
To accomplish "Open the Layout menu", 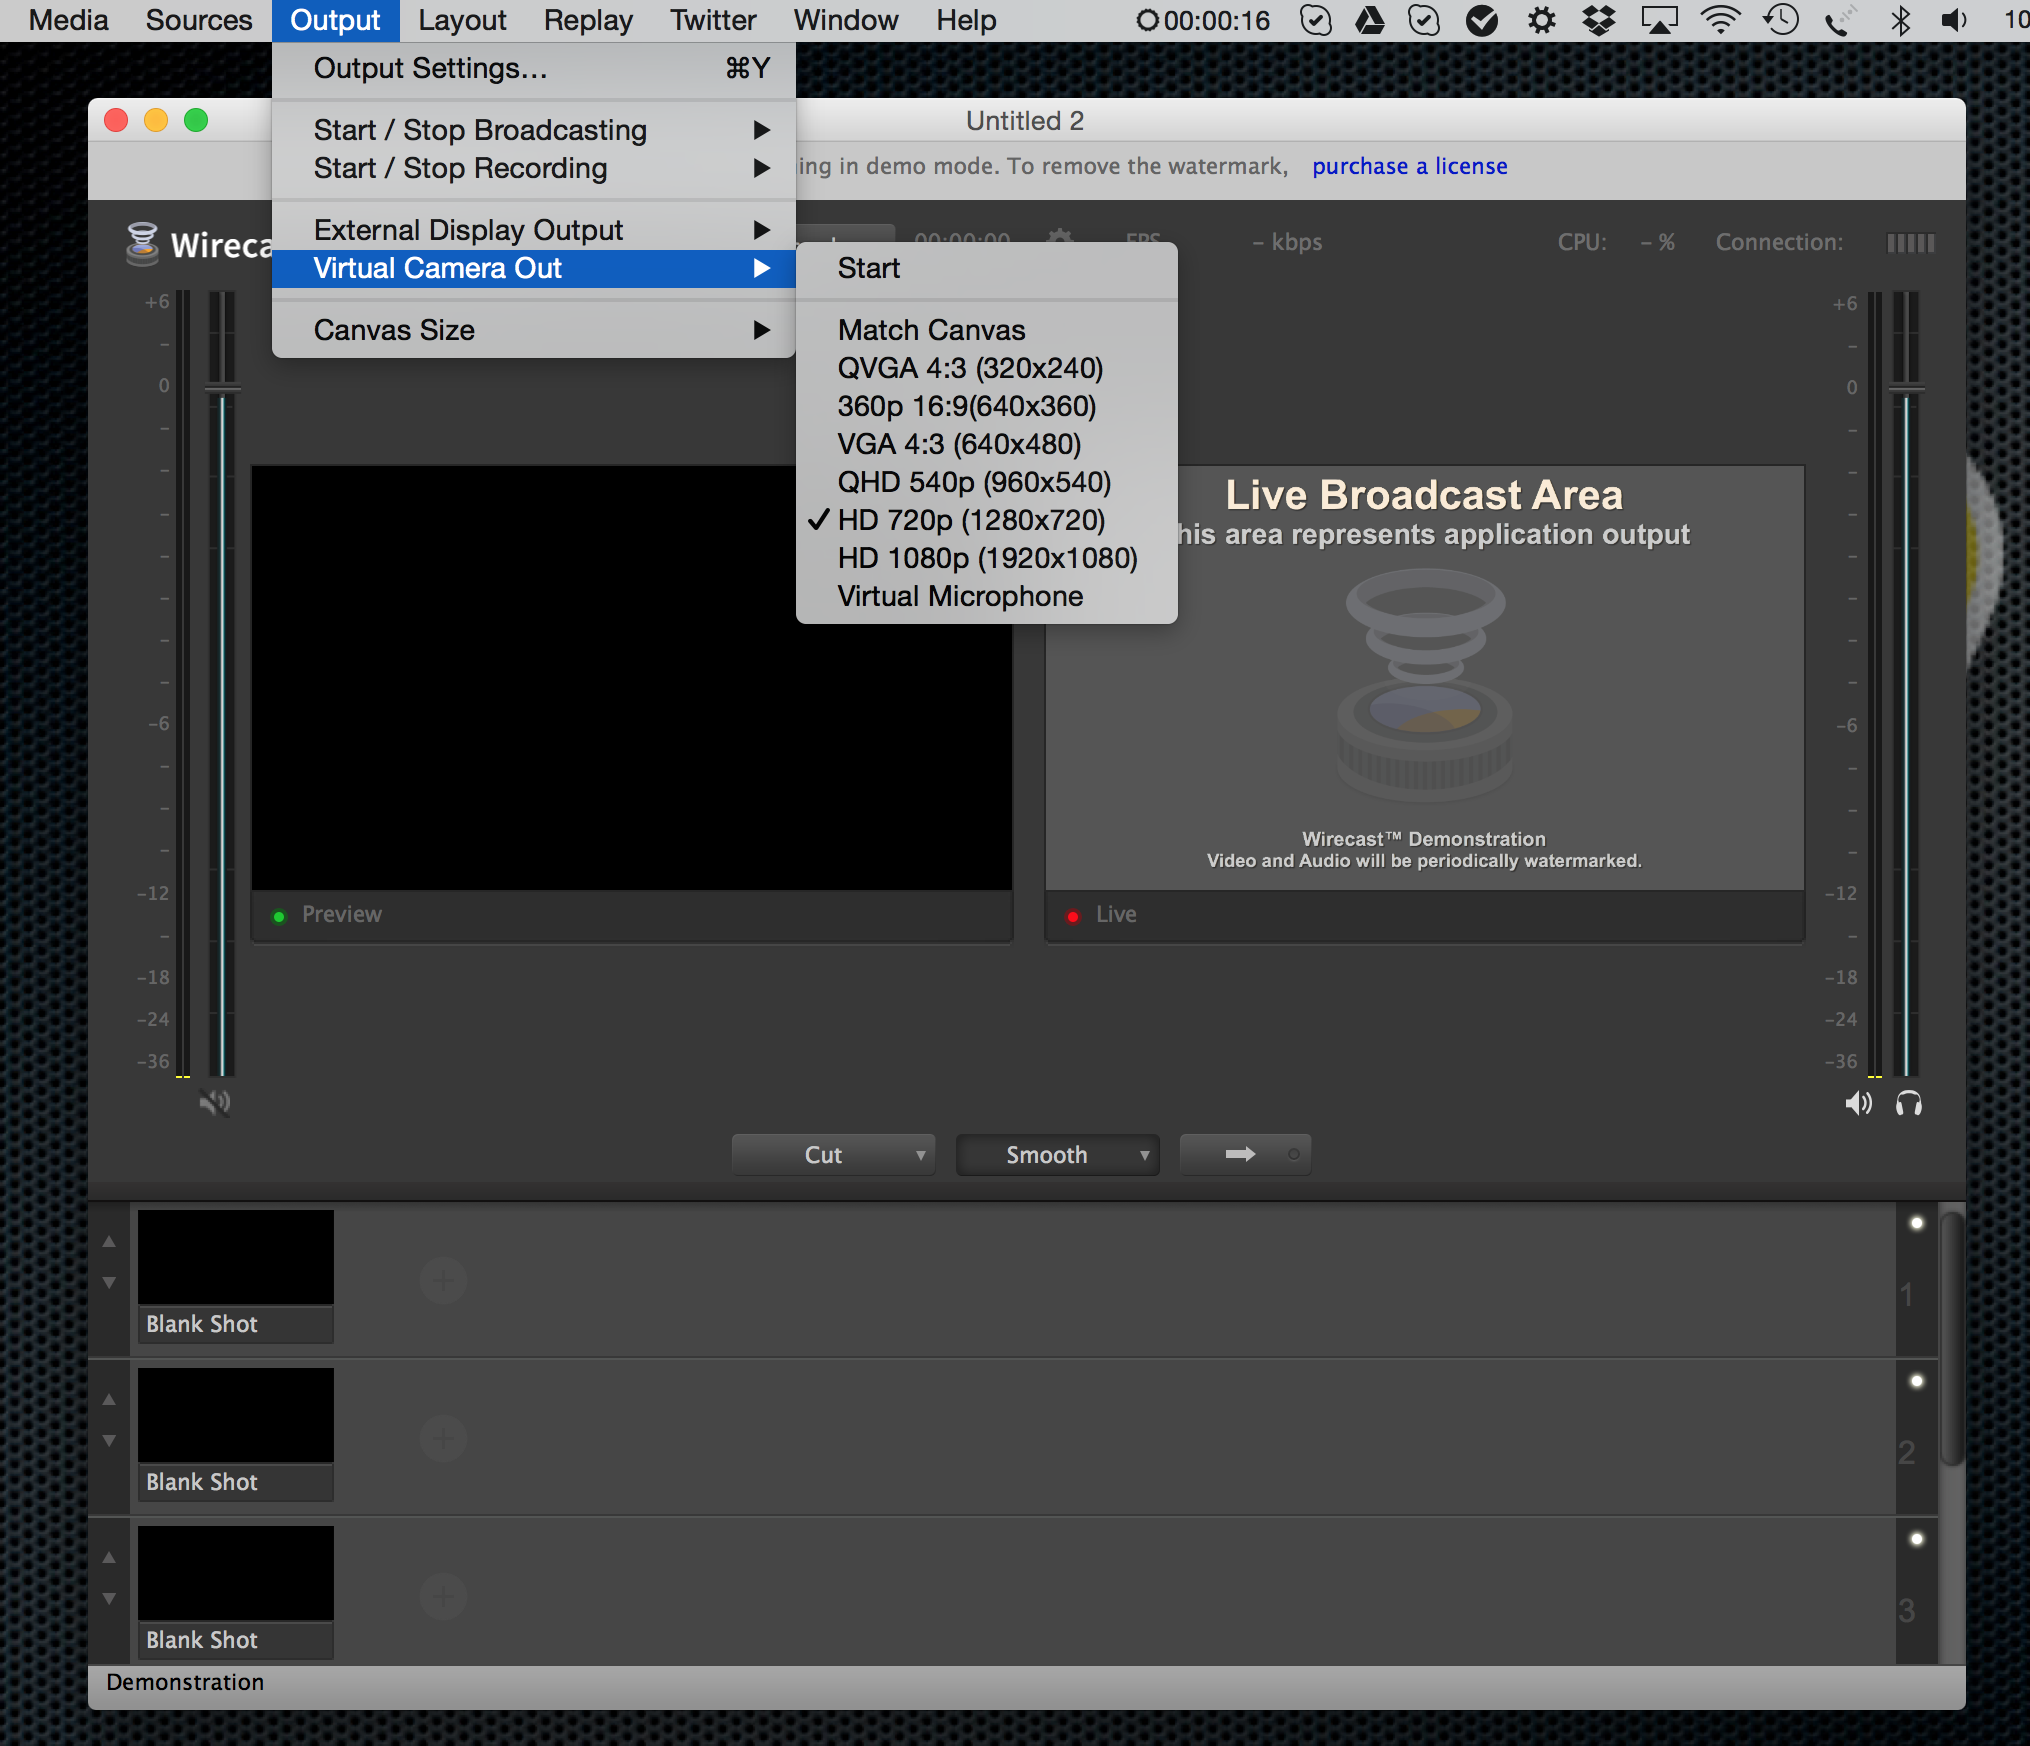I will click(461, 20).
